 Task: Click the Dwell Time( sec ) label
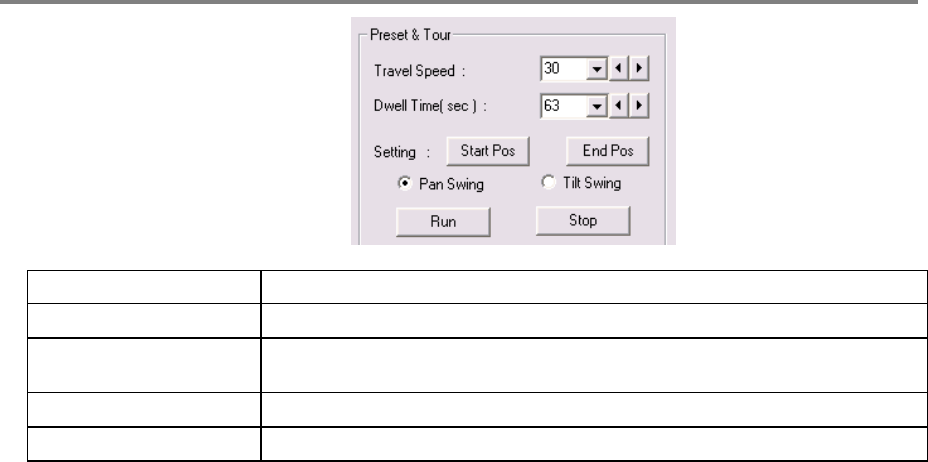click(416, 104)
